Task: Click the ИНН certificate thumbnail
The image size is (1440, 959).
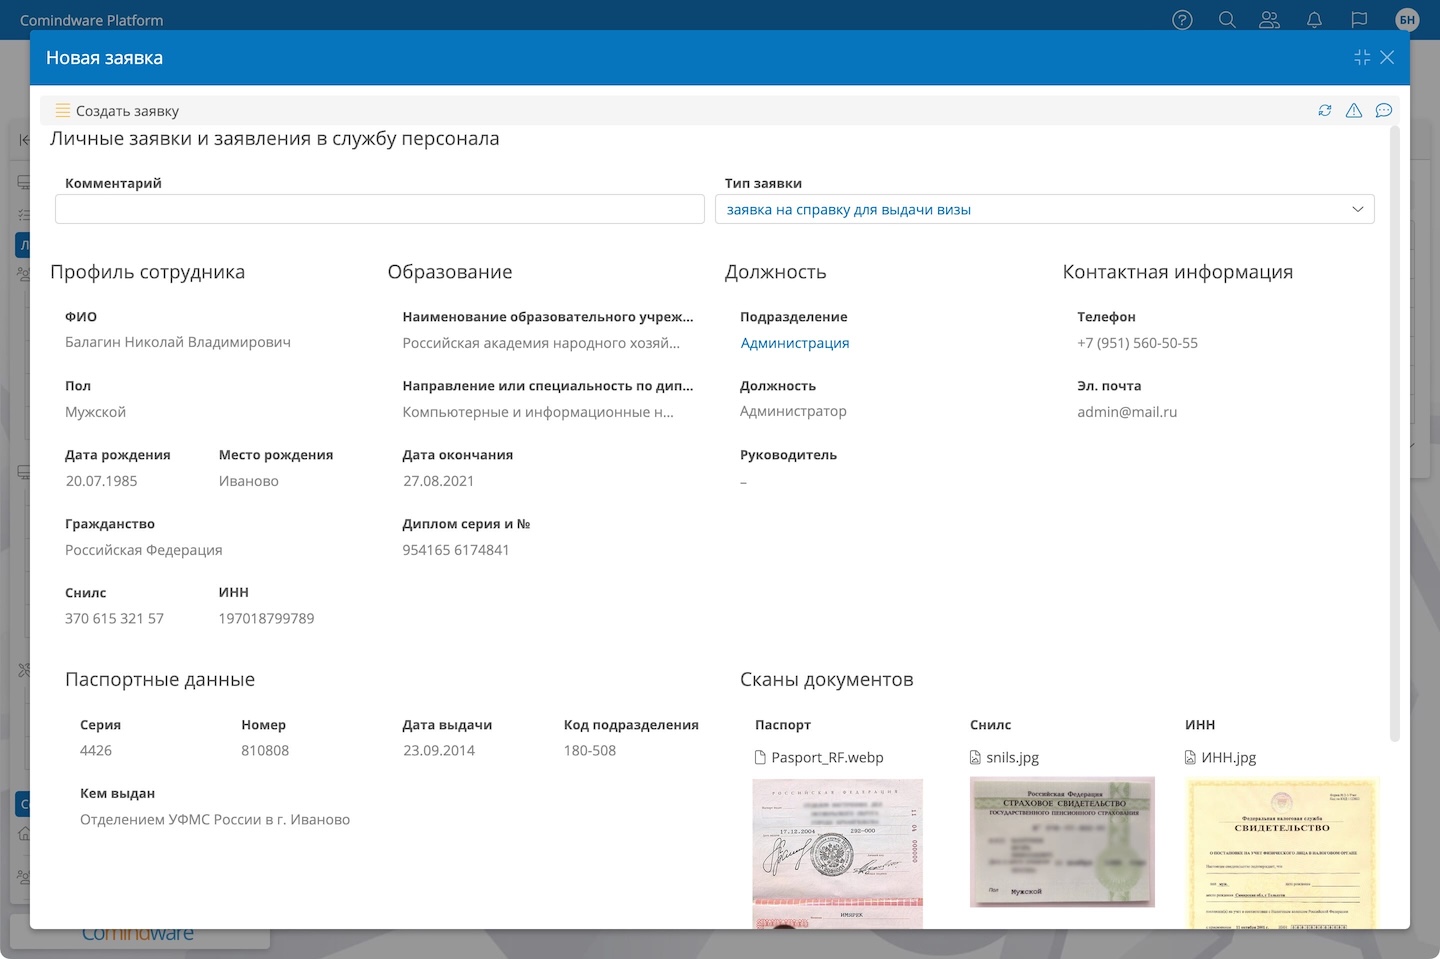Action: pos(1282,853)
